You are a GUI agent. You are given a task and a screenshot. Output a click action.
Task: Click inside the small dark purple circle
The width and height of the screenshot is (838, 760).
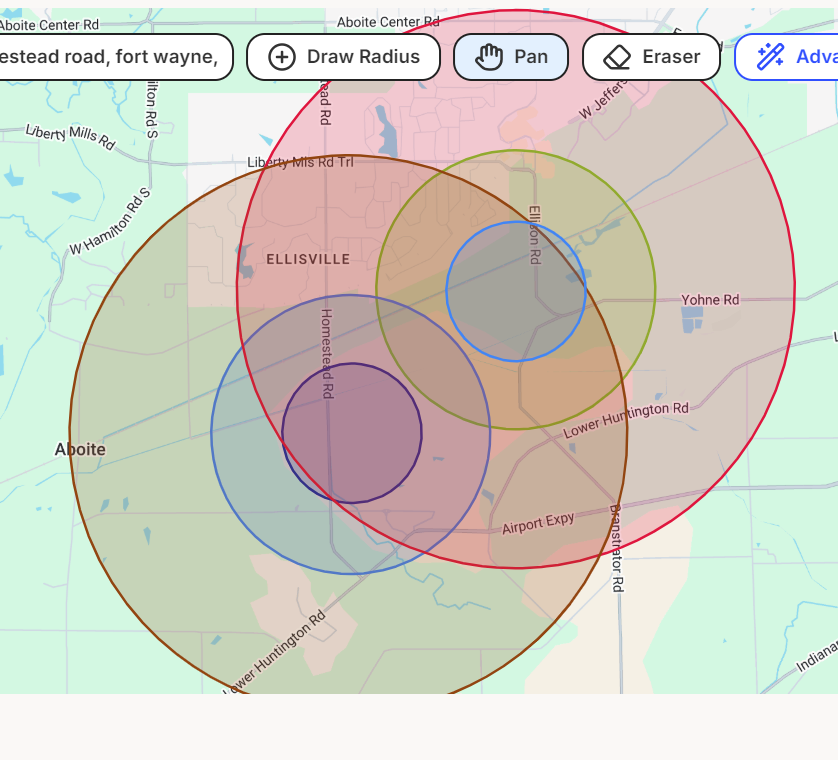(352, 433)
